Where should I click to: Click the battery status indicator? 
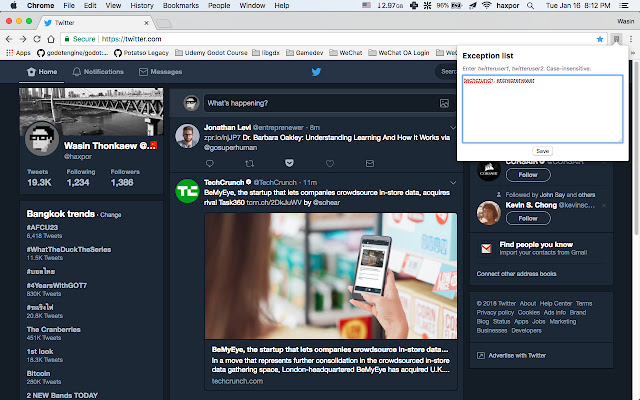449,5
